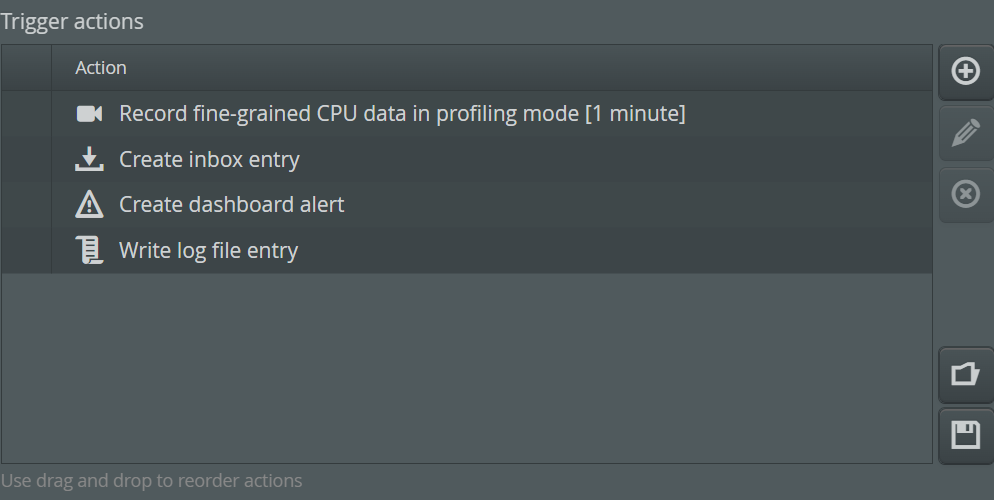Click the floppy disk save button
Image resolution: width=994 pixels, height=500 pixels.
[965, 435]
